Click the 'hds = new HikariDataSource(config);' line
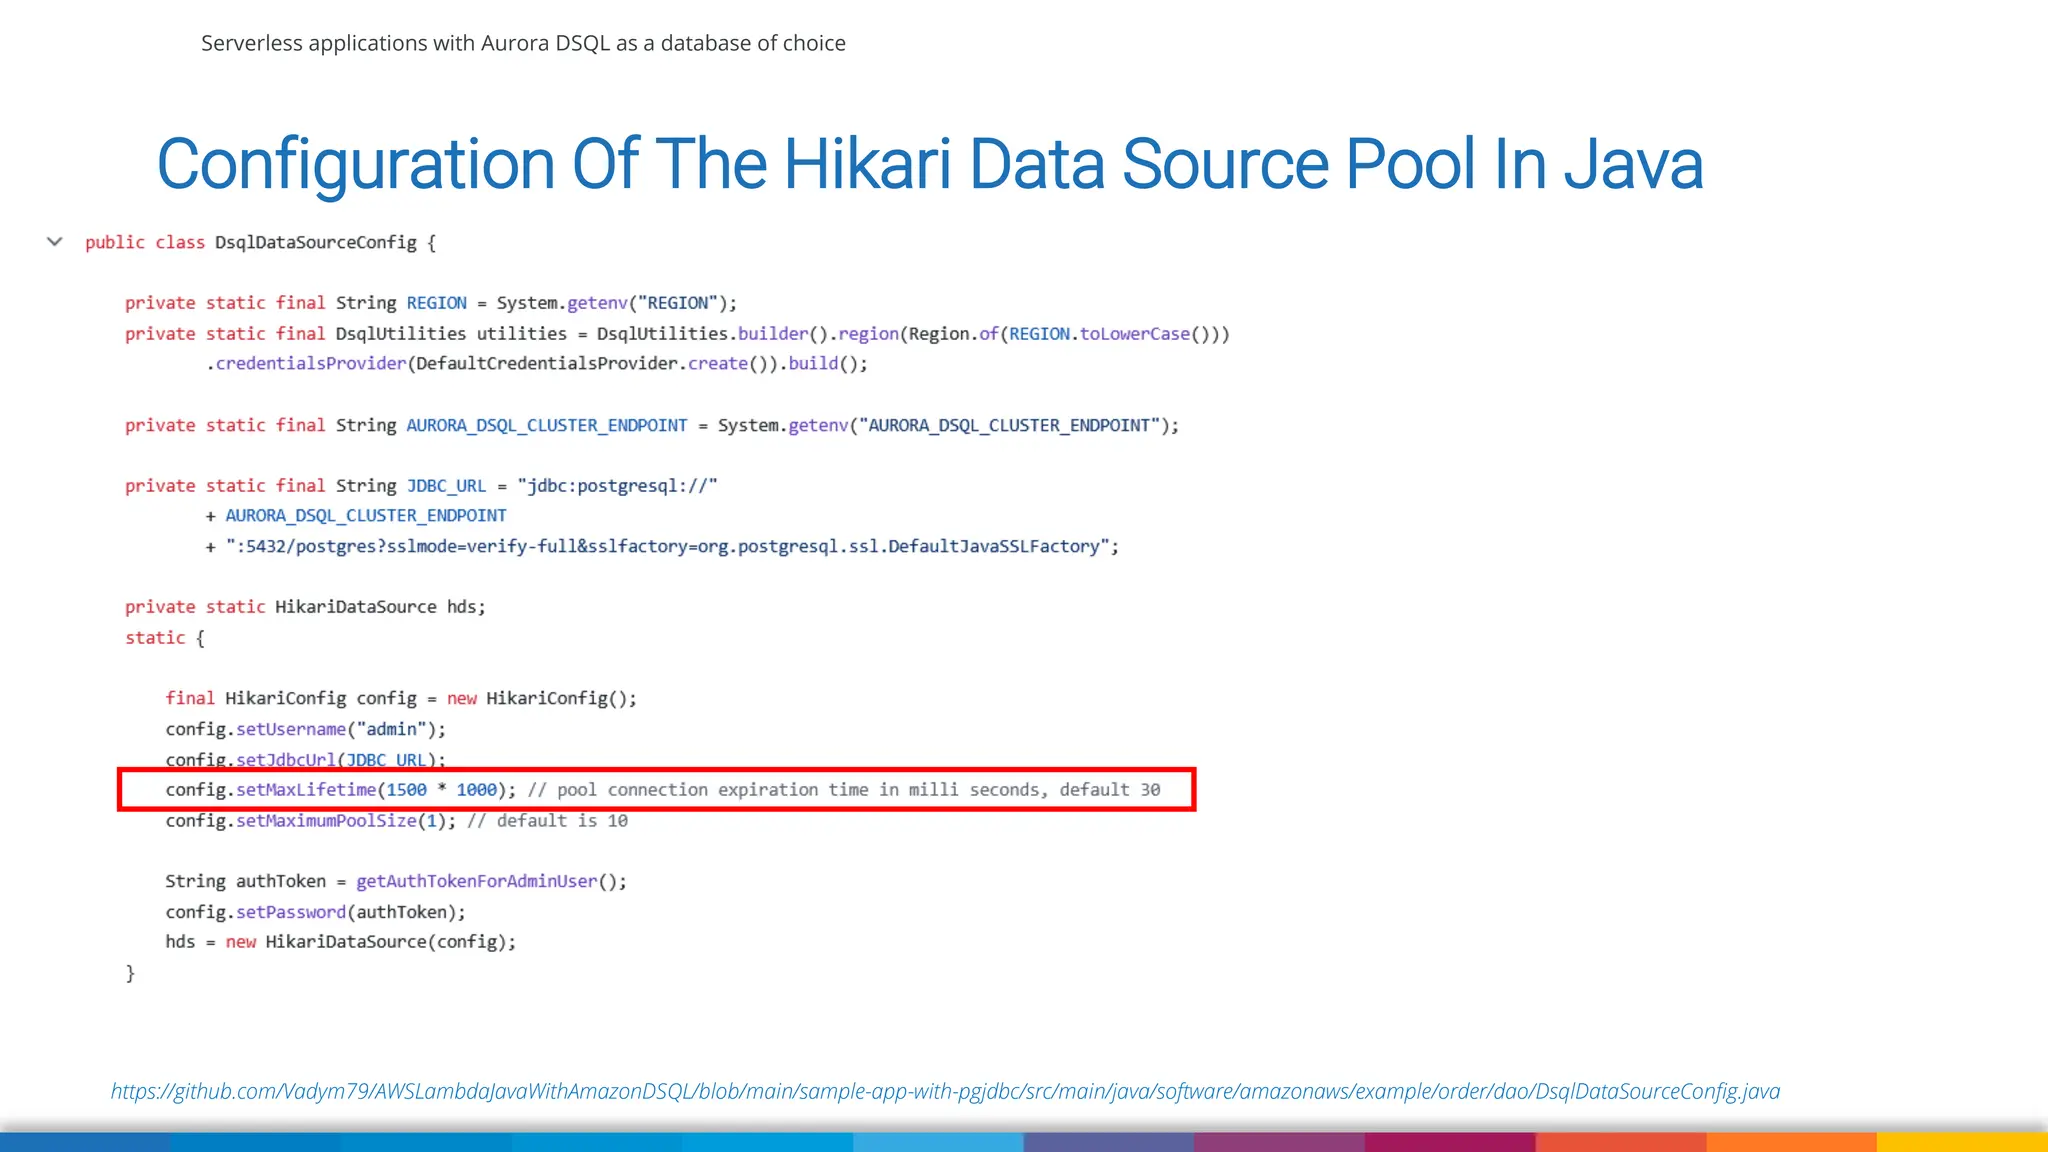2048x1152 pixels. point(341,942)
